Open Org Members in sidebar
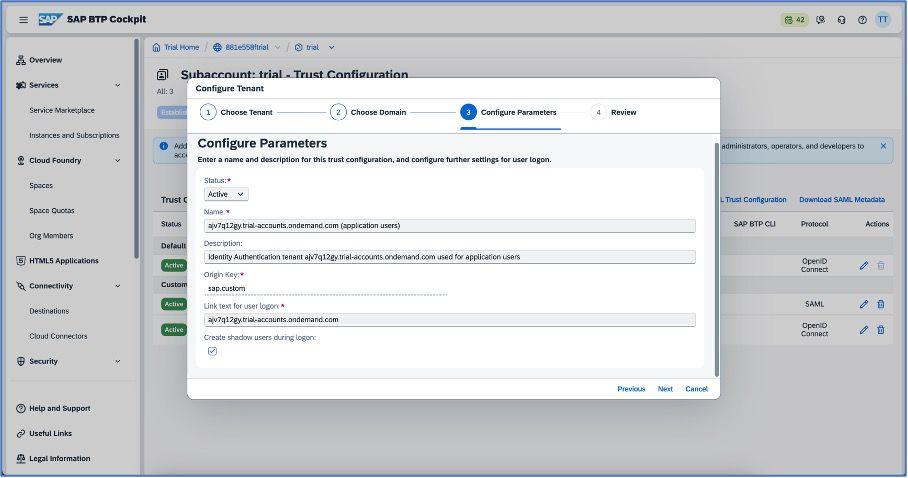This screenshot has width=908, height=478. point(51,236)
